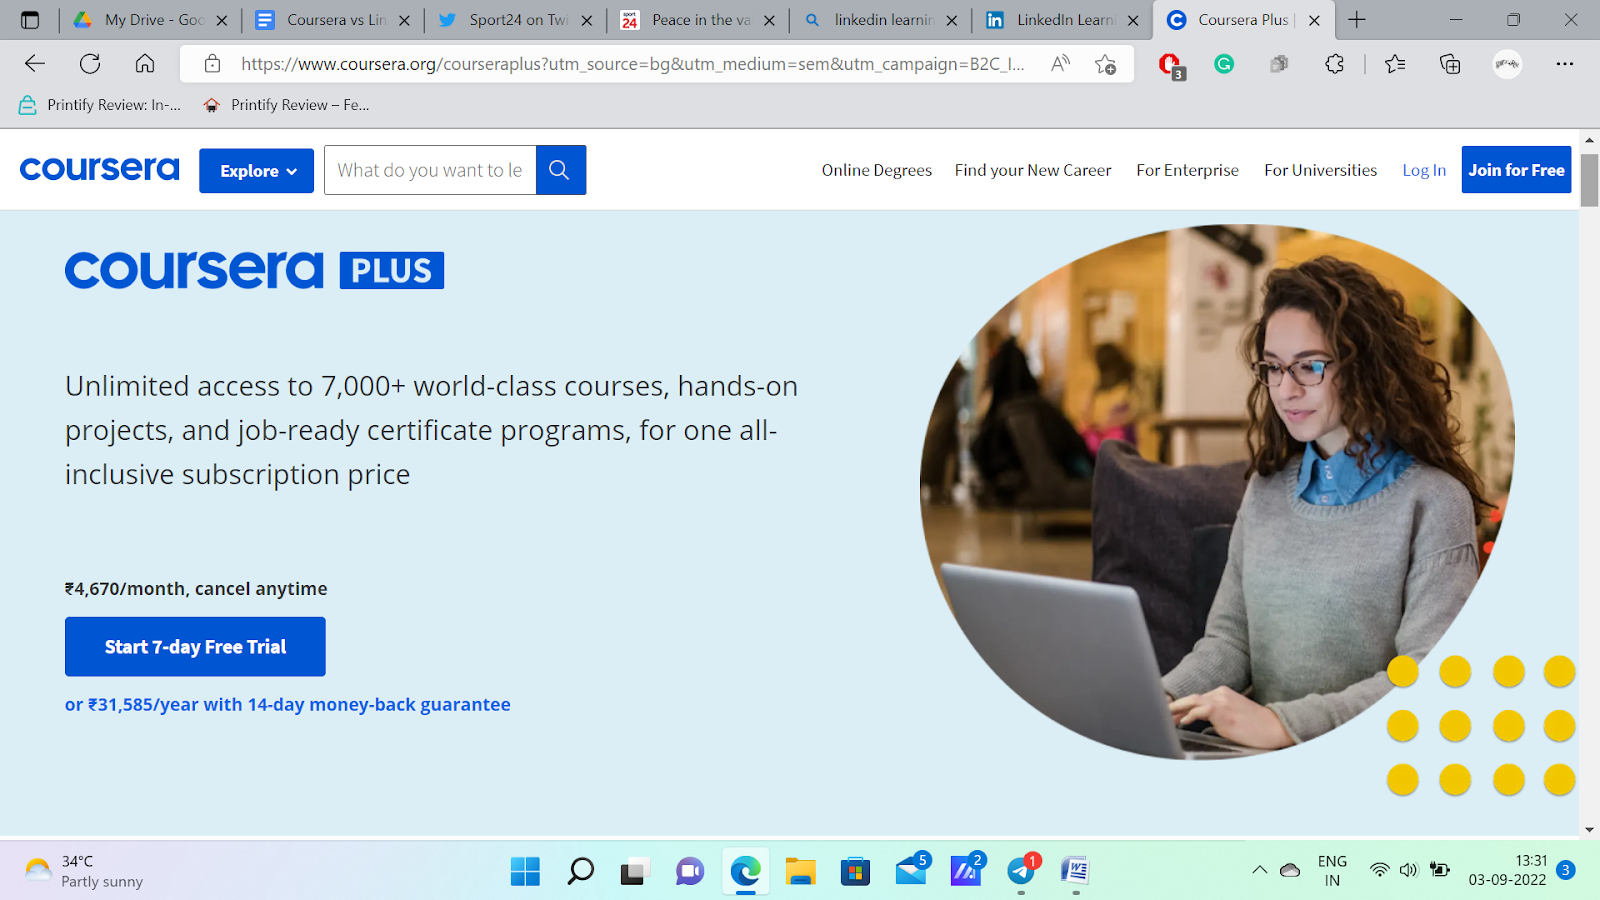Reload the page with the refresh icon

90,64
